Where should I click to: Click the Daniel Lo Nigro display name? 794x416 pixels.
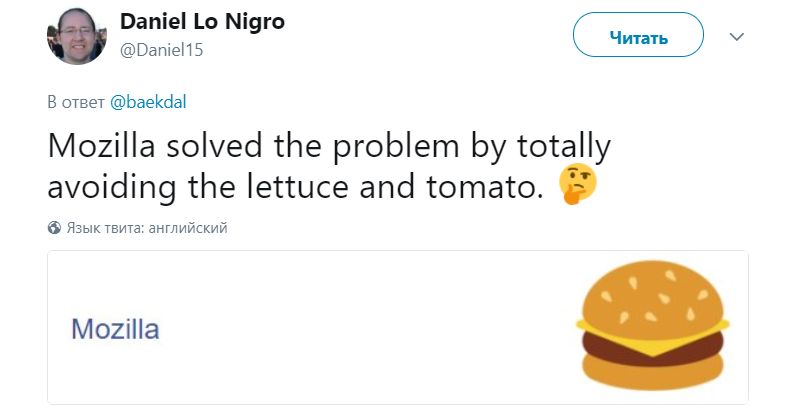pos(201,23)
